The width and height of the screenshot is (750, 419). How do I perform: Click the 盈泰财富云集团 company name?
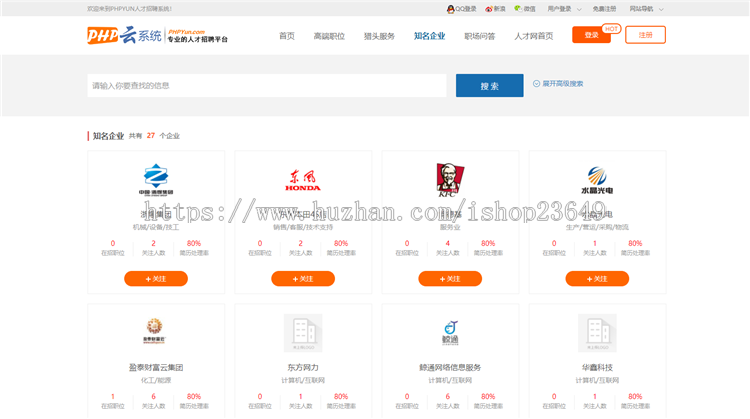[156, 368]
